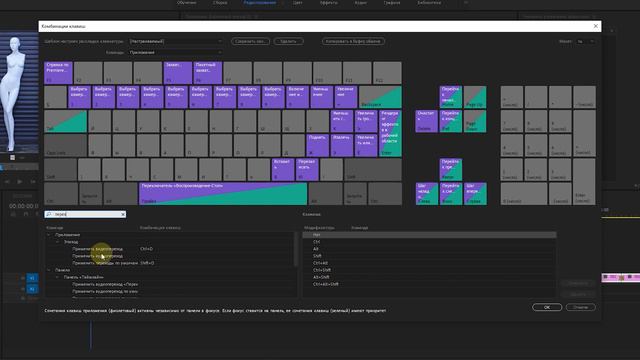Image resolution: width=640 pixels, height=360 pixels.
Task: Select the End key tile
Action: pos(451,121)
